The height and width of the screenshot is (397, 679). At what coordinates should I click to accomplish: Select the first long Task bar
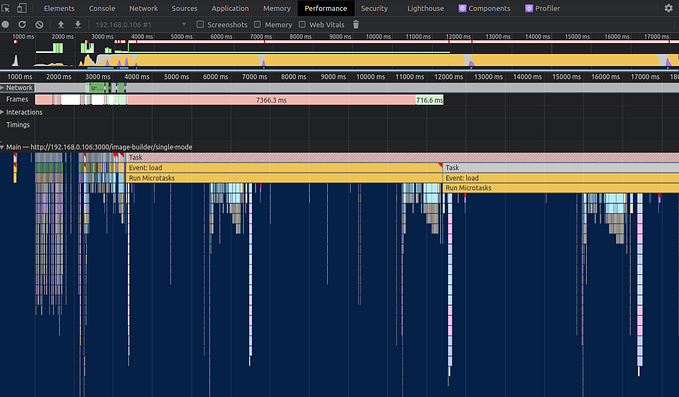(x=403, y=157)
